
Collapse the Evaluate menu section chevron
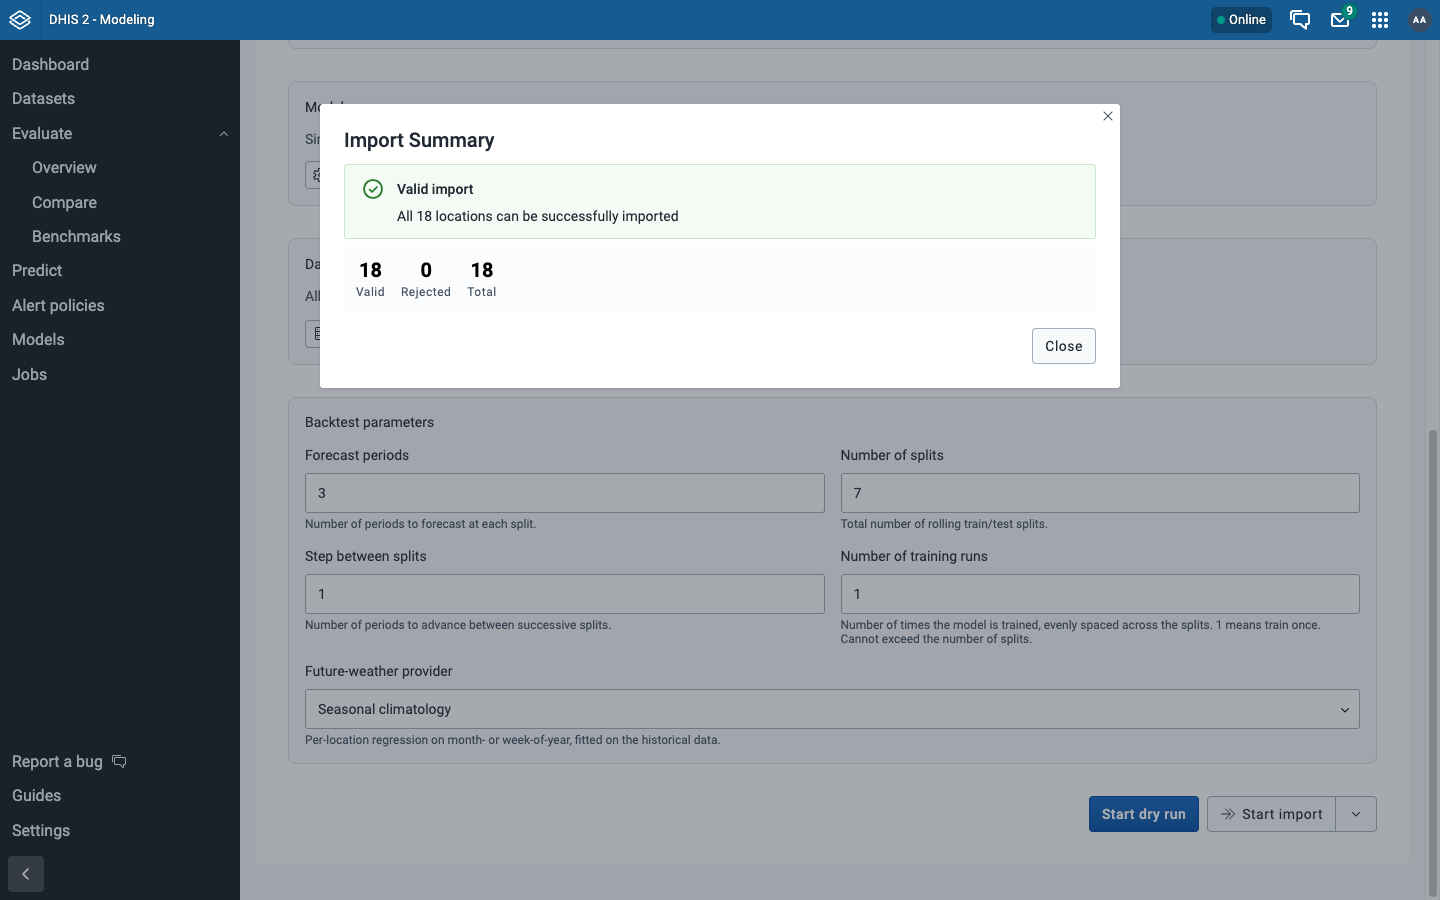[x=224, y=134]
